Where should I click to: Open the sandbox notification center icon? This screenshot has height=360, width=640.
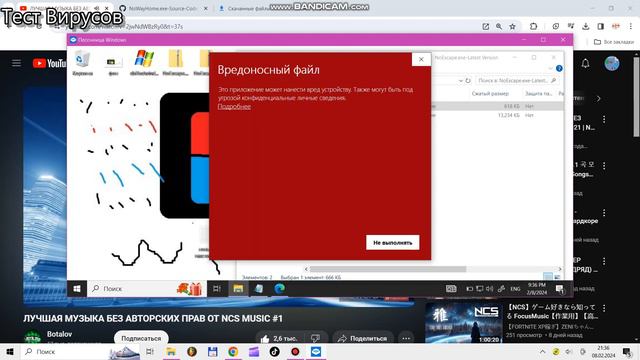tap(560, 289)
